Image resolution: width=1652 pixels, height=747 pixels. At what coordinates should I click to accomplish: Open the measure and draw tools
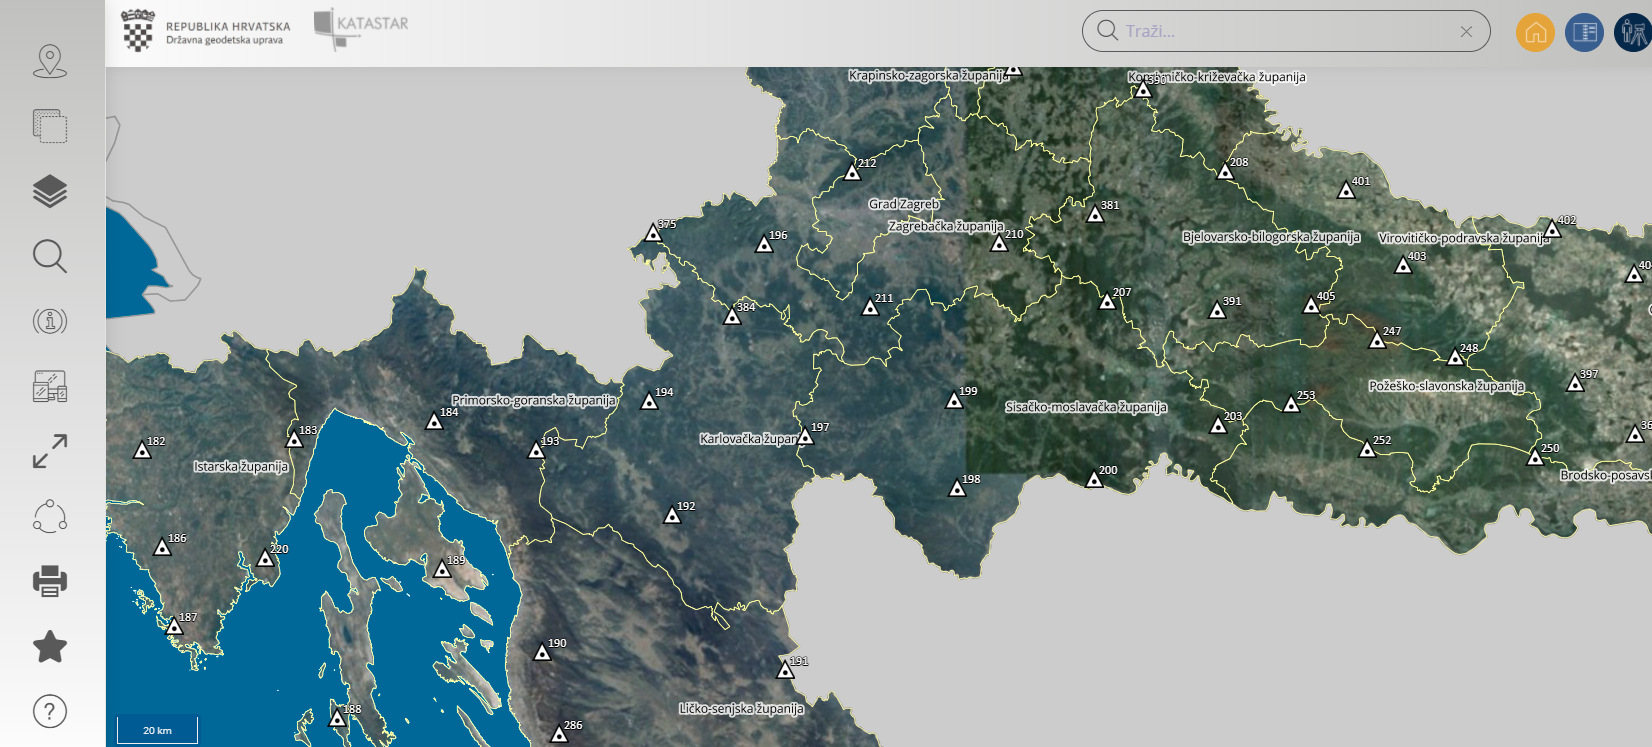[50, 386]
